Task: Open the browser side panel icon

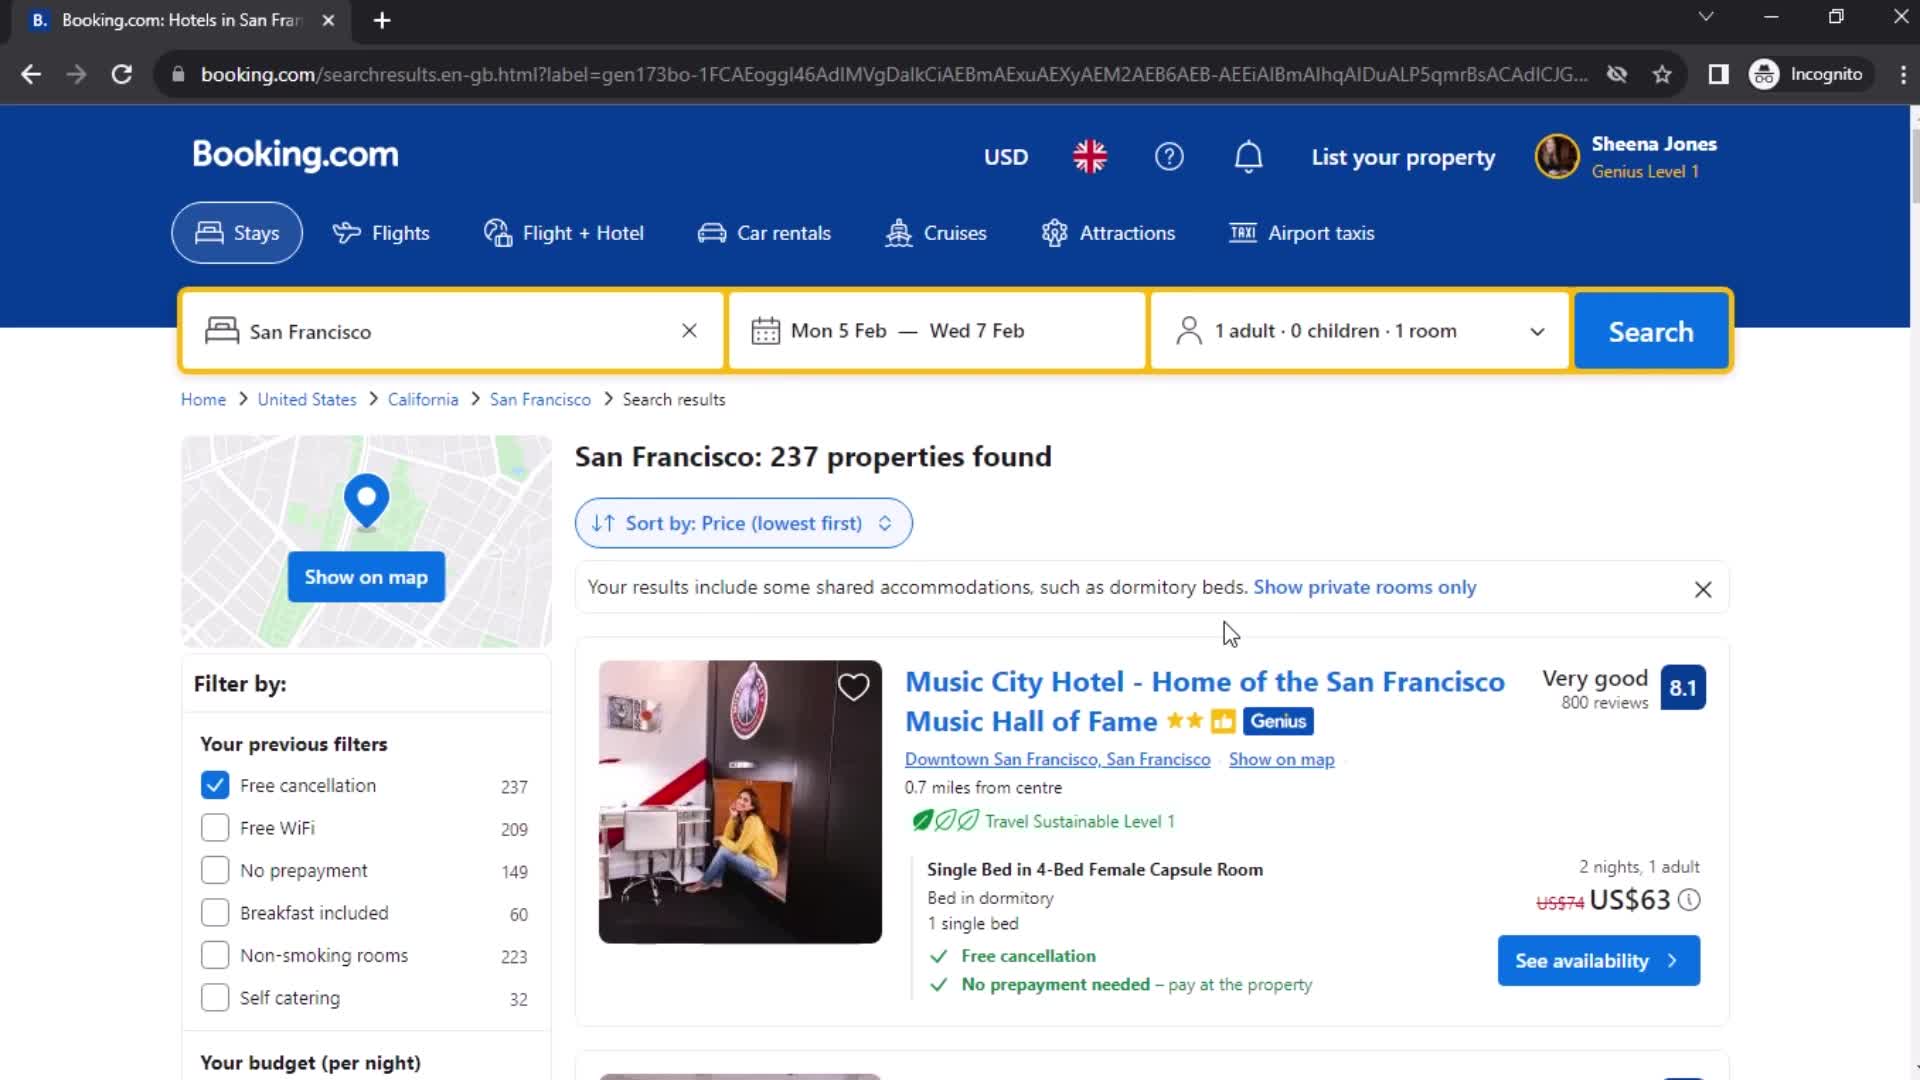Action: [1718, 74]
